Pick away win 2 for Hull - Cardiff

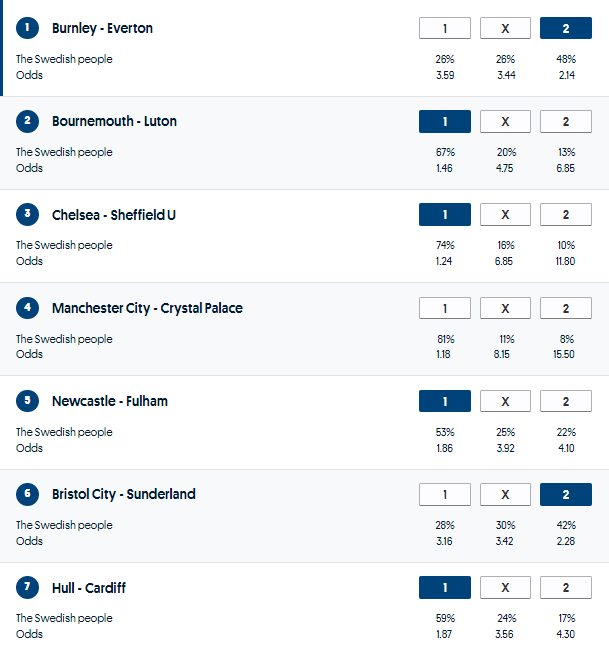point(565,588)
